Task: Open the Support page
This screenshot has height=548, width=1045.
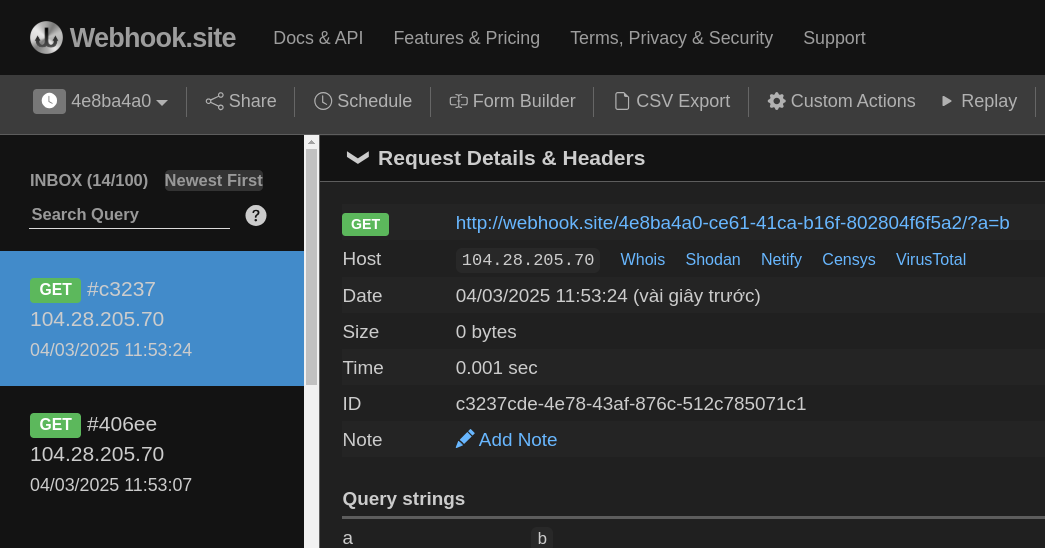Action: (x=834, y=38)
